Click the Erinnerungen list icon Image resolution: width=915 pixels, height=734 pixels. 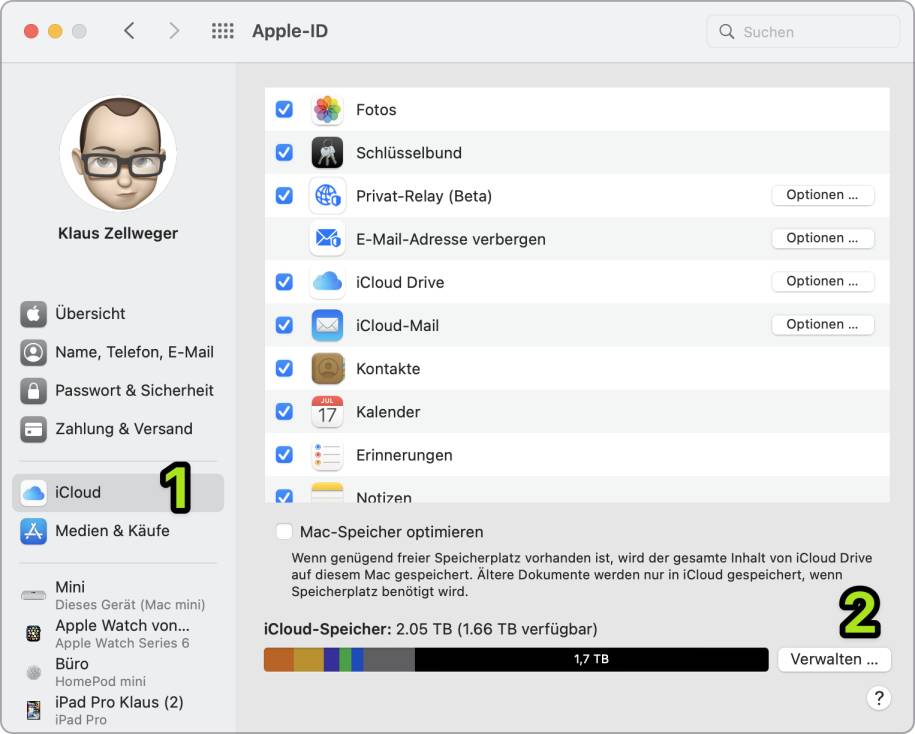(x=327, y=455)
